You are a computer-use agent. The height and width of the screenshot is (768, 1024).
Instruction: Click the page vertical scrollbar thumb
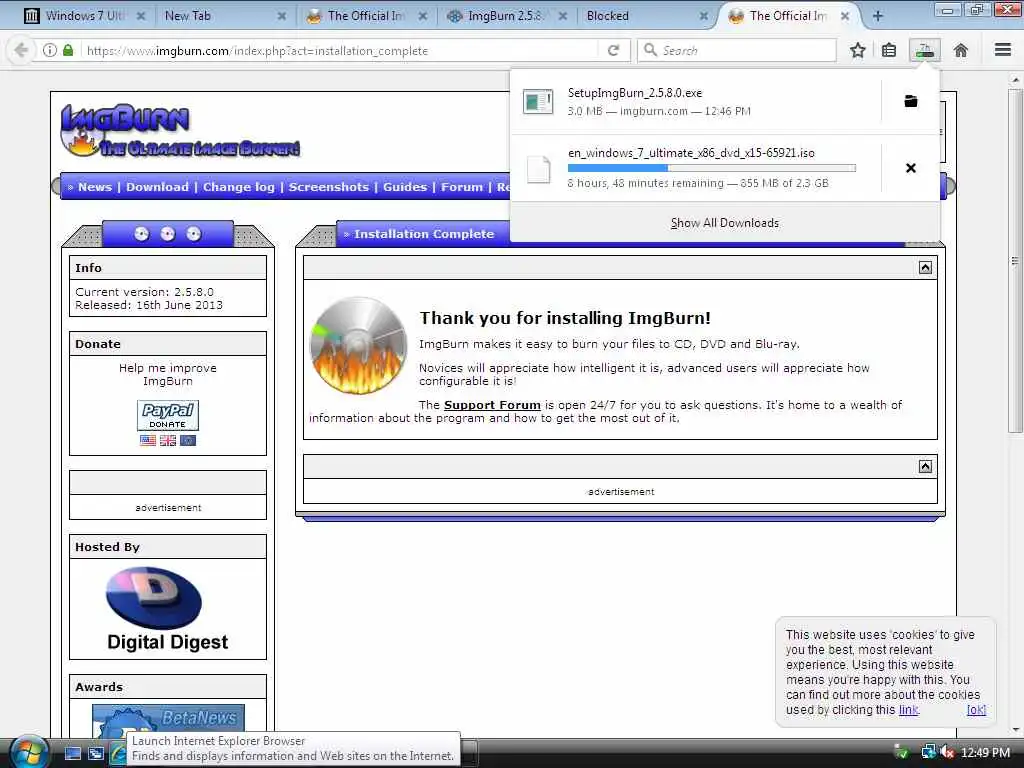click(1015, 261)
